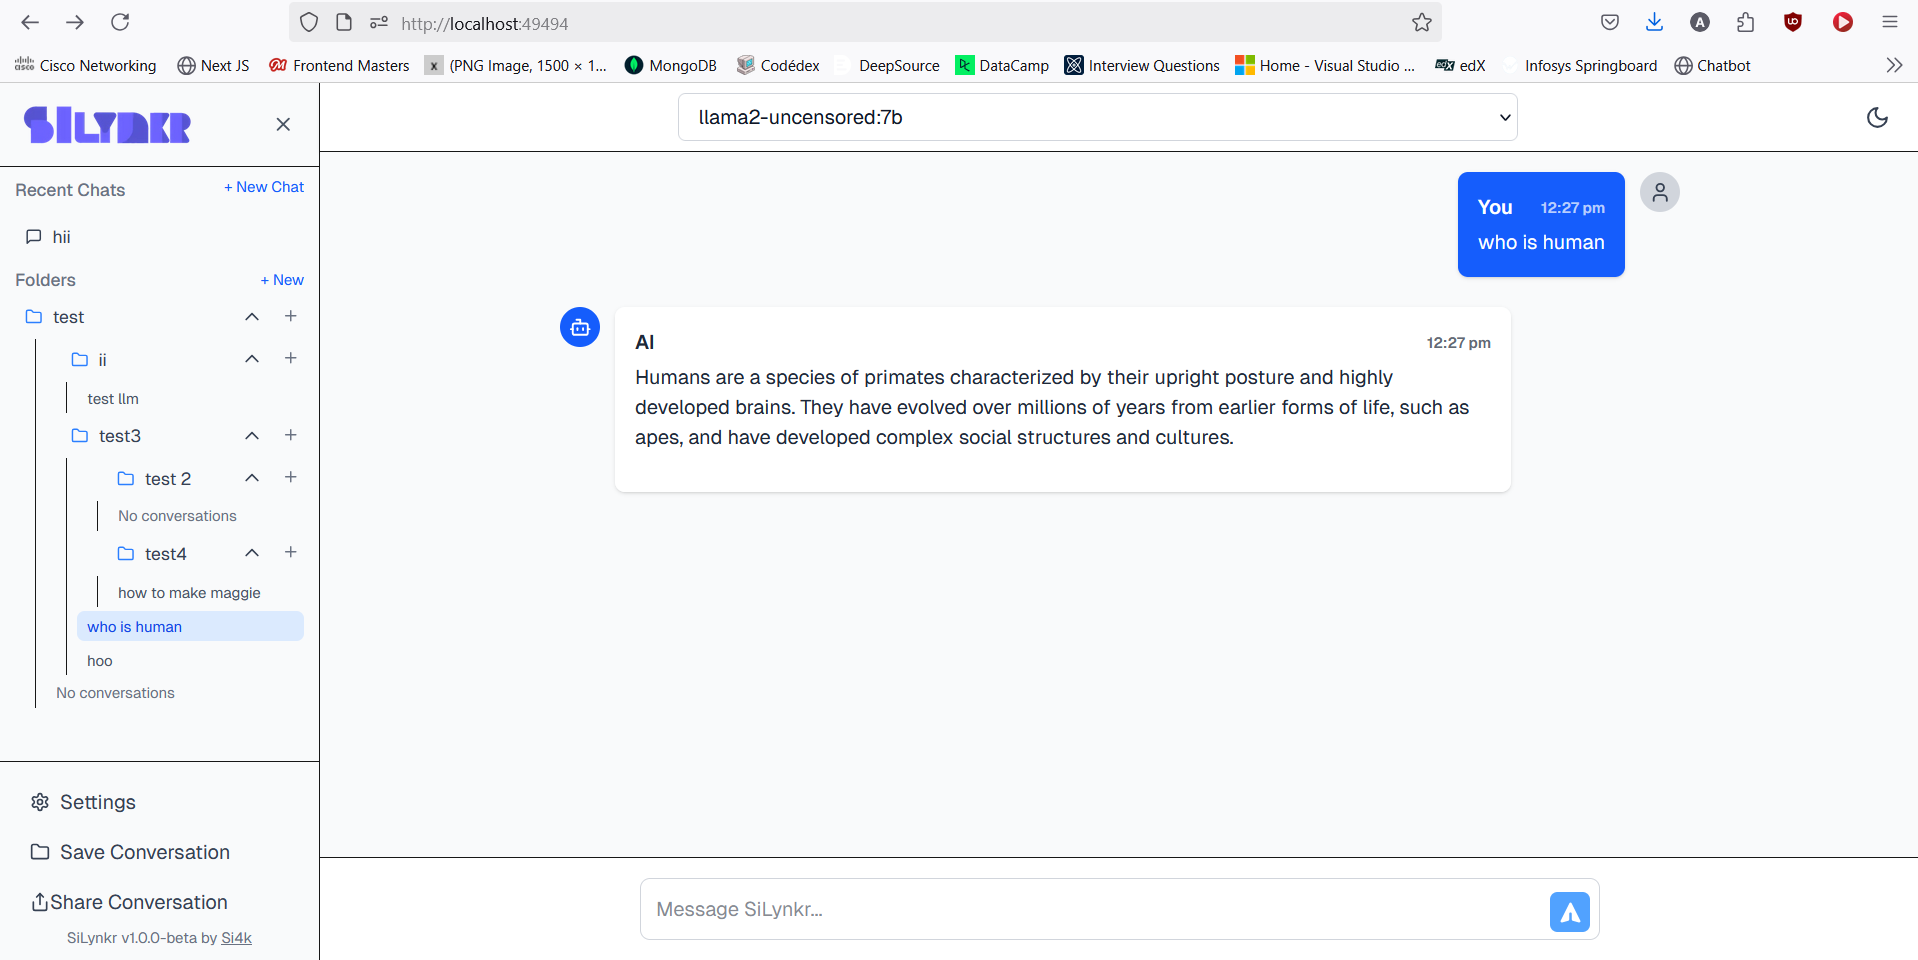Collapse the test folder chevron

point(252,316)
